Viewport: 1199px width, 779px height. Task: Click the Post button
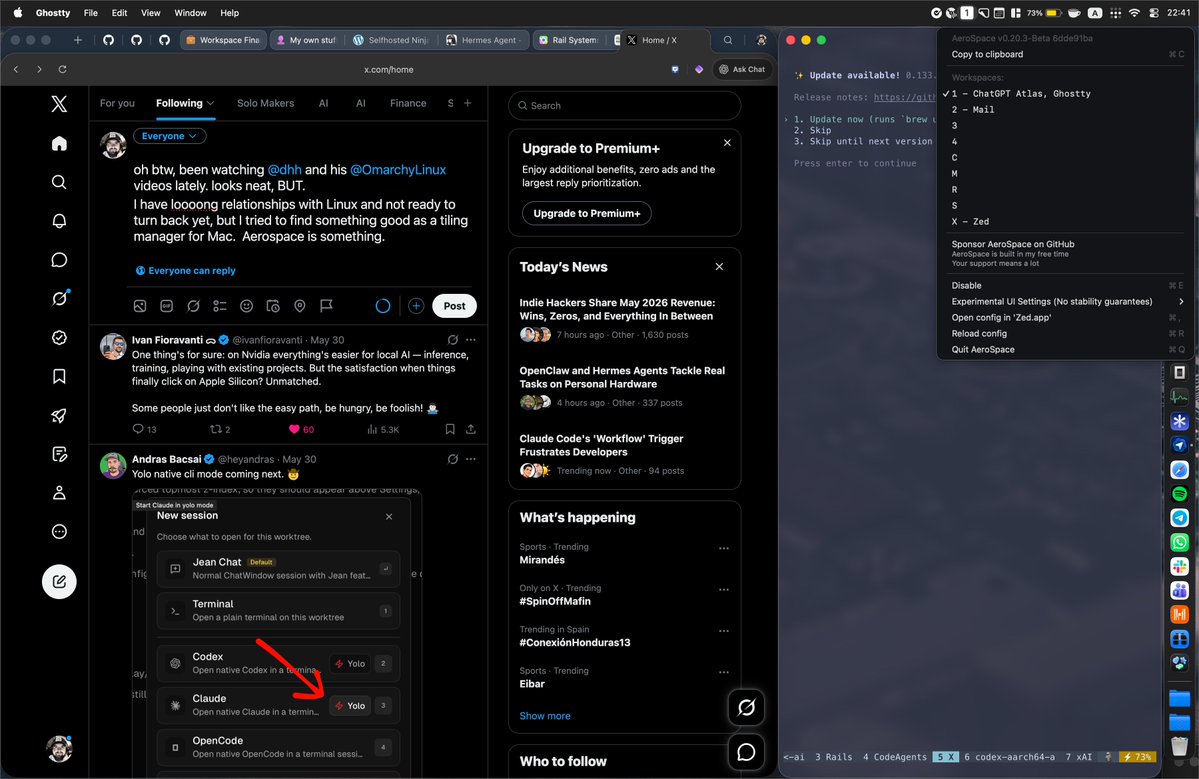point(454,306)
